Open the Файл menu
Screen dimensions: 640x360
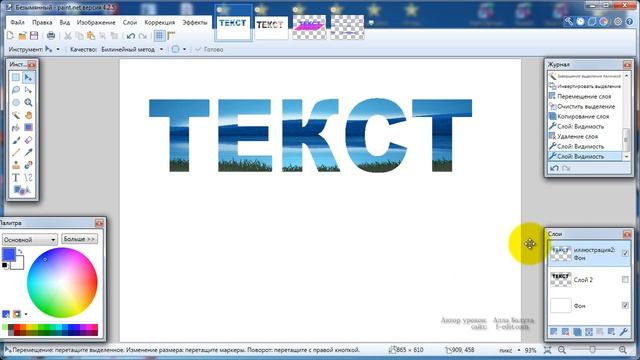click(x=17, y=22)
